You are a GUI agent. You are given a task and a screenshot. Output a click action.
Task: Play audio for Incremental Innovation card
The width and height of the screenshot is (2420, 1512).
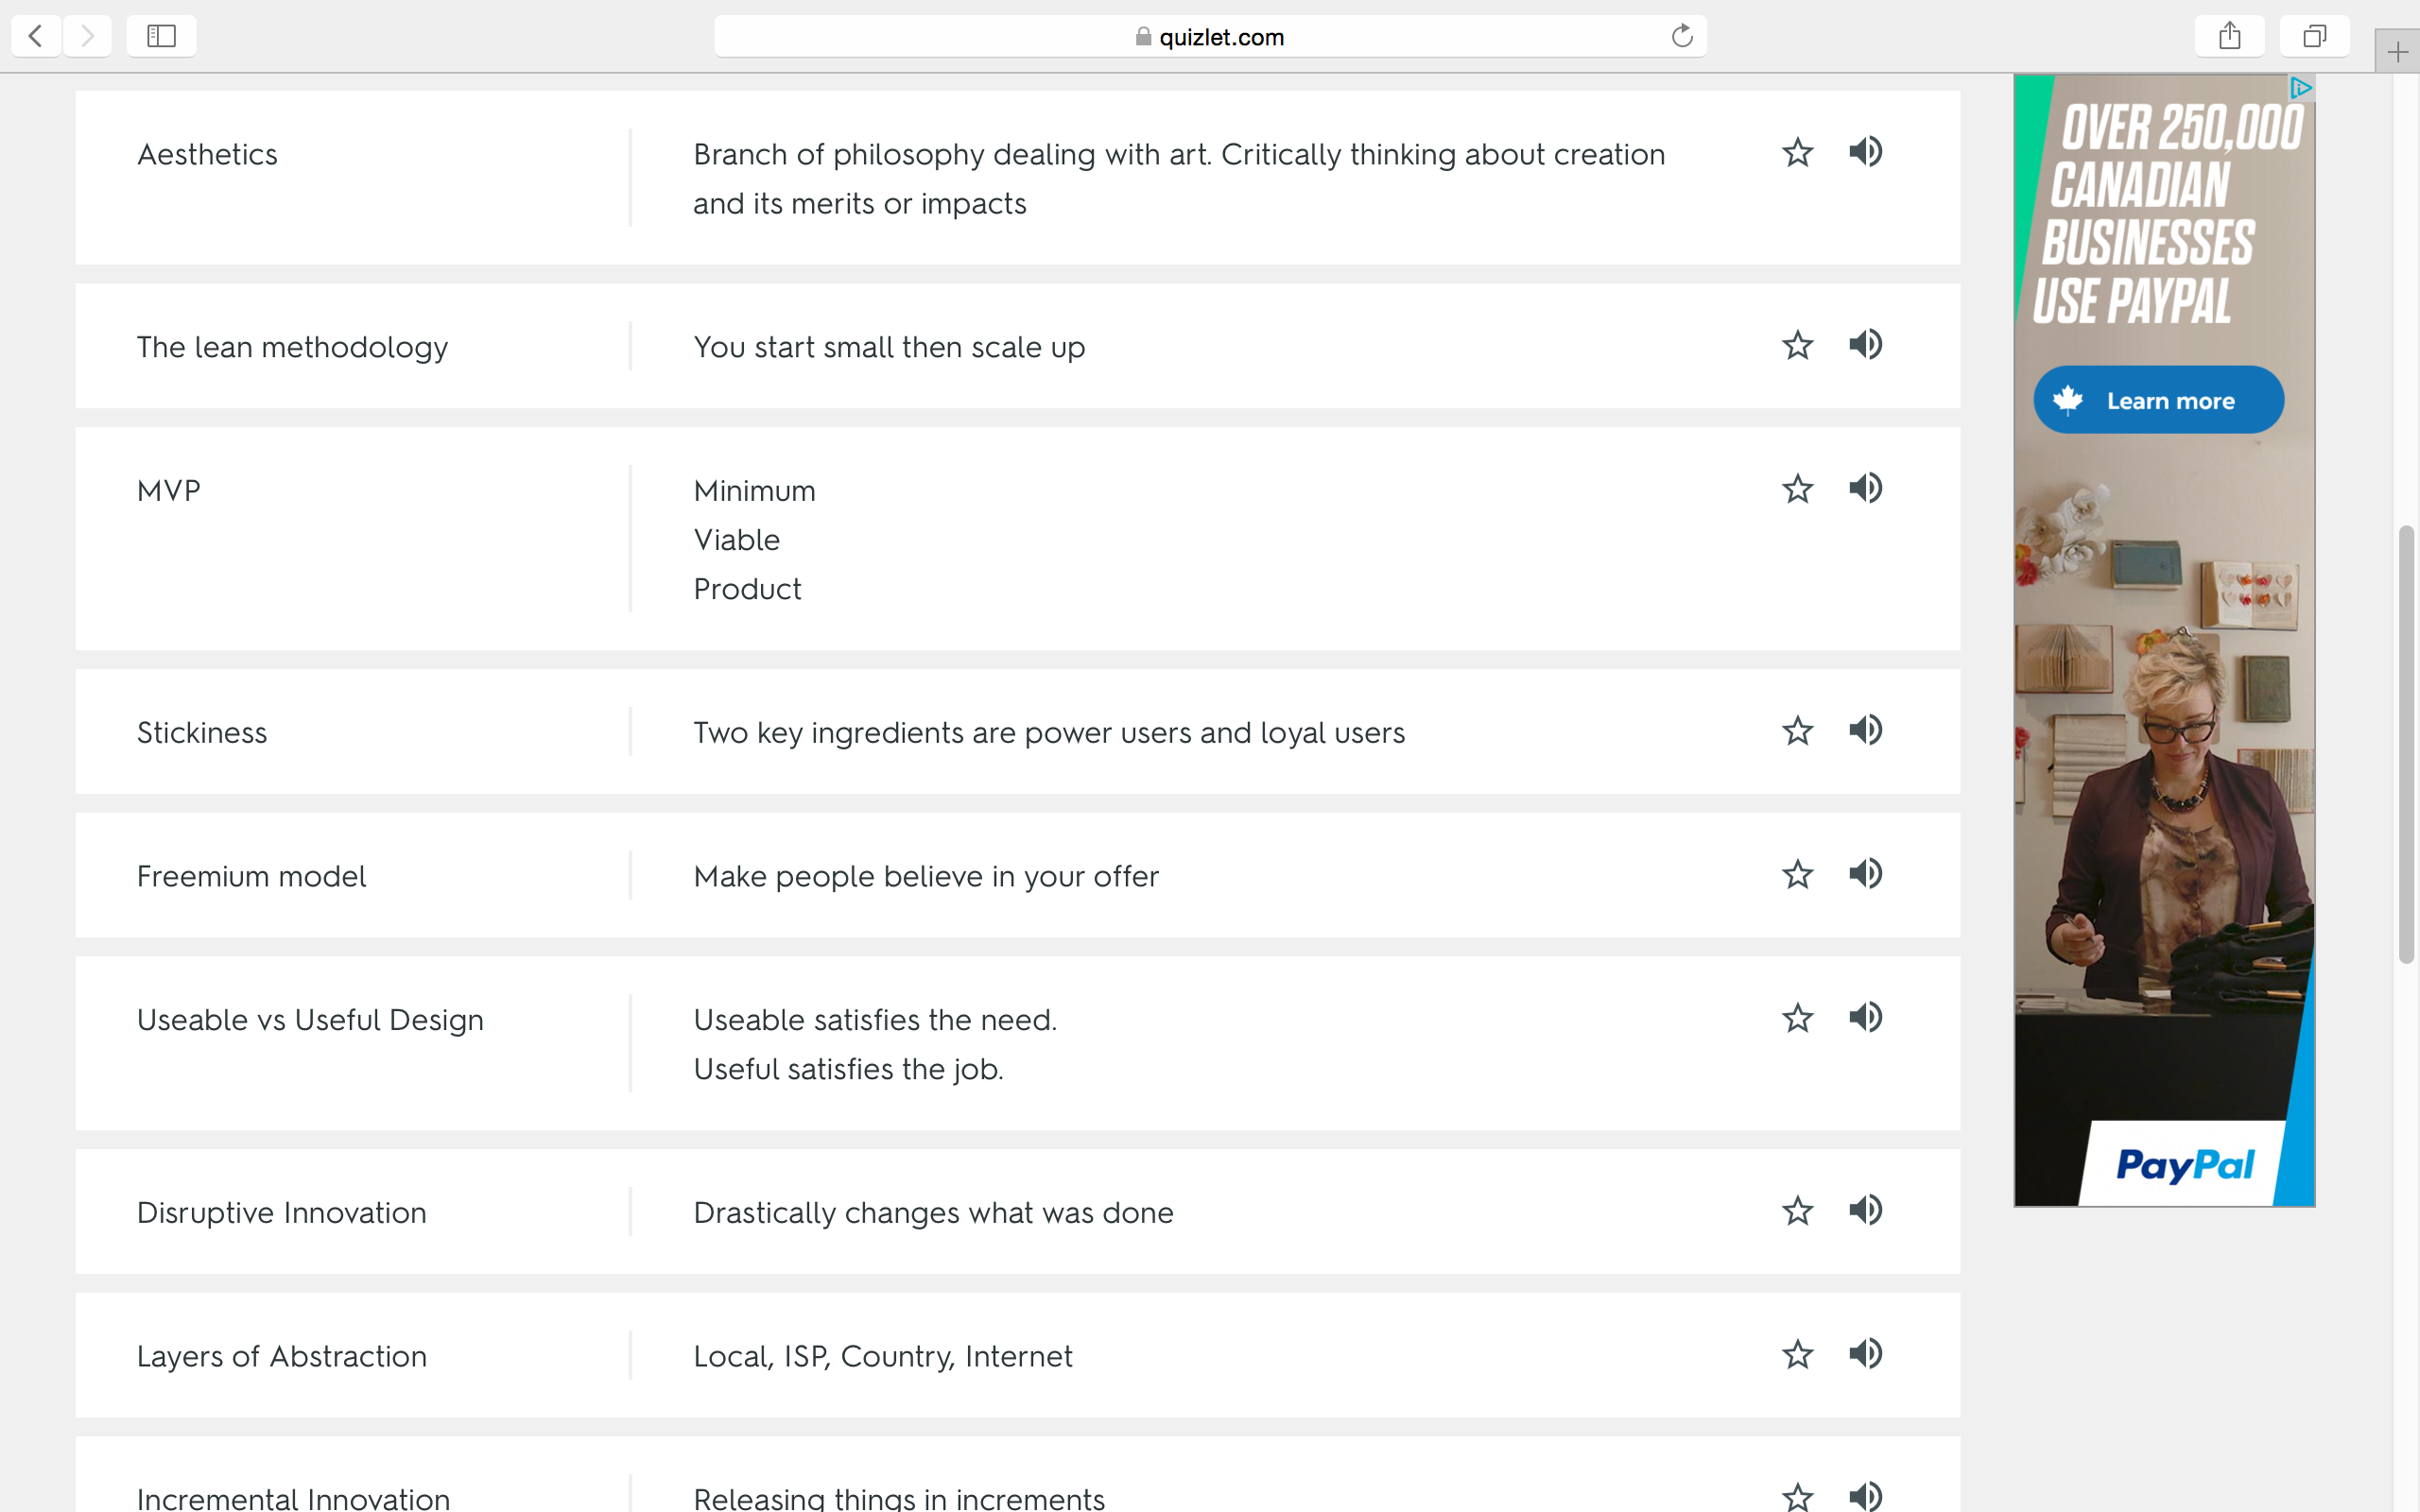1865,1497
